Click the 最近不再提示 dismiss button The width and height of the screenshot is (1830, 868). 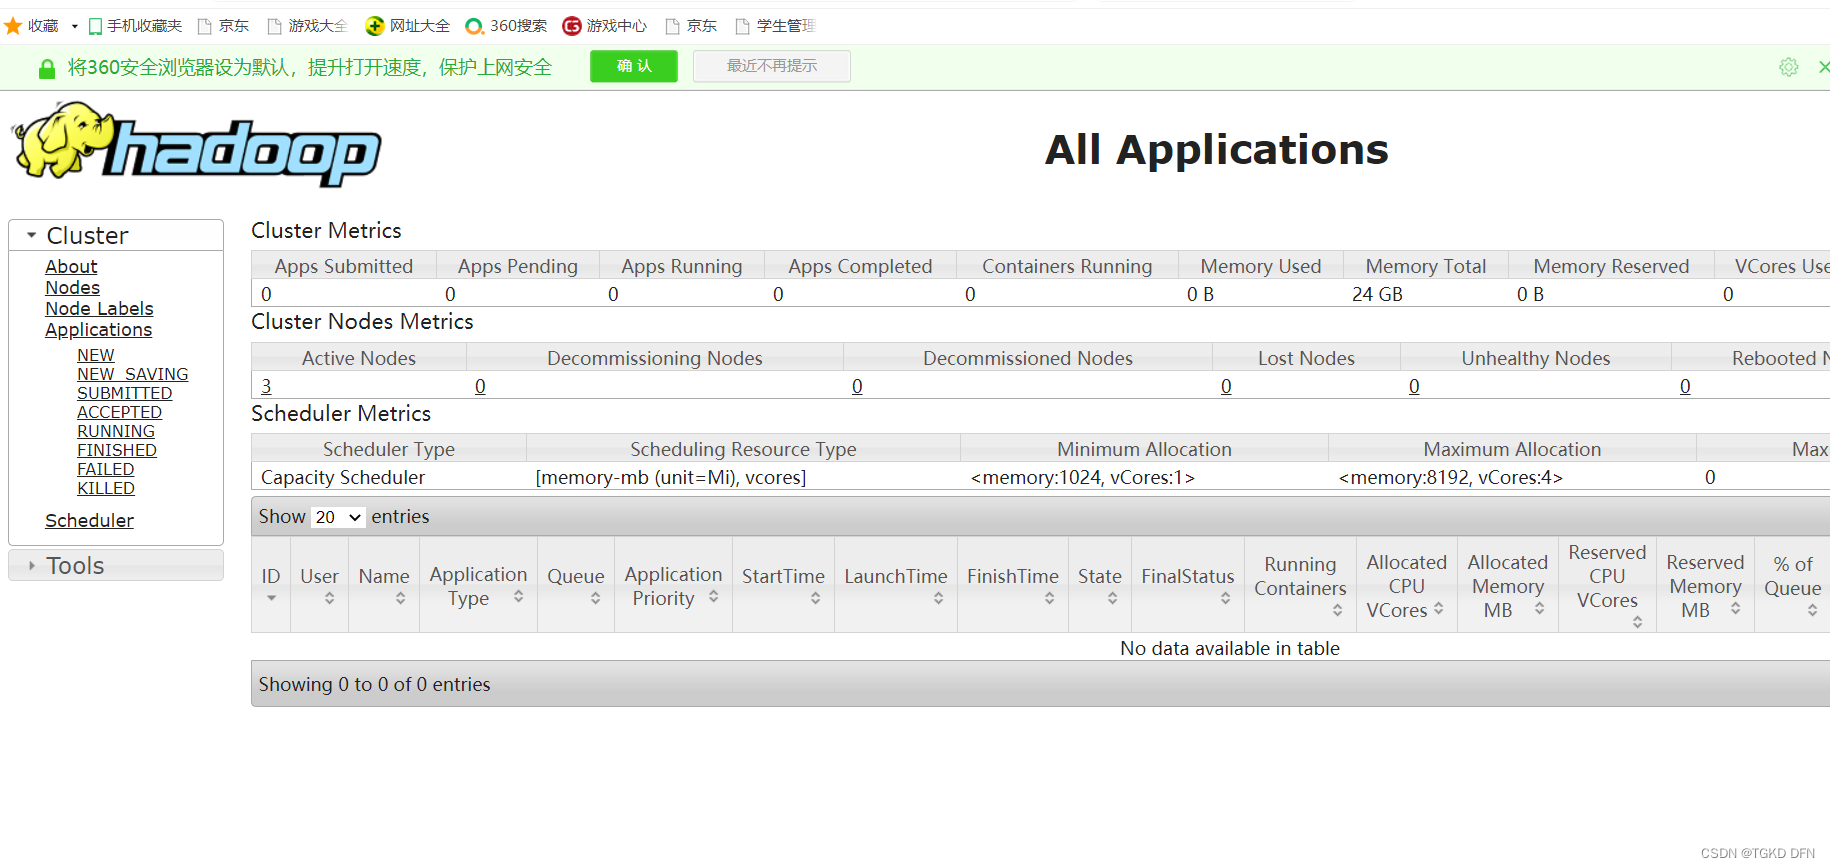tap(772, 66)
